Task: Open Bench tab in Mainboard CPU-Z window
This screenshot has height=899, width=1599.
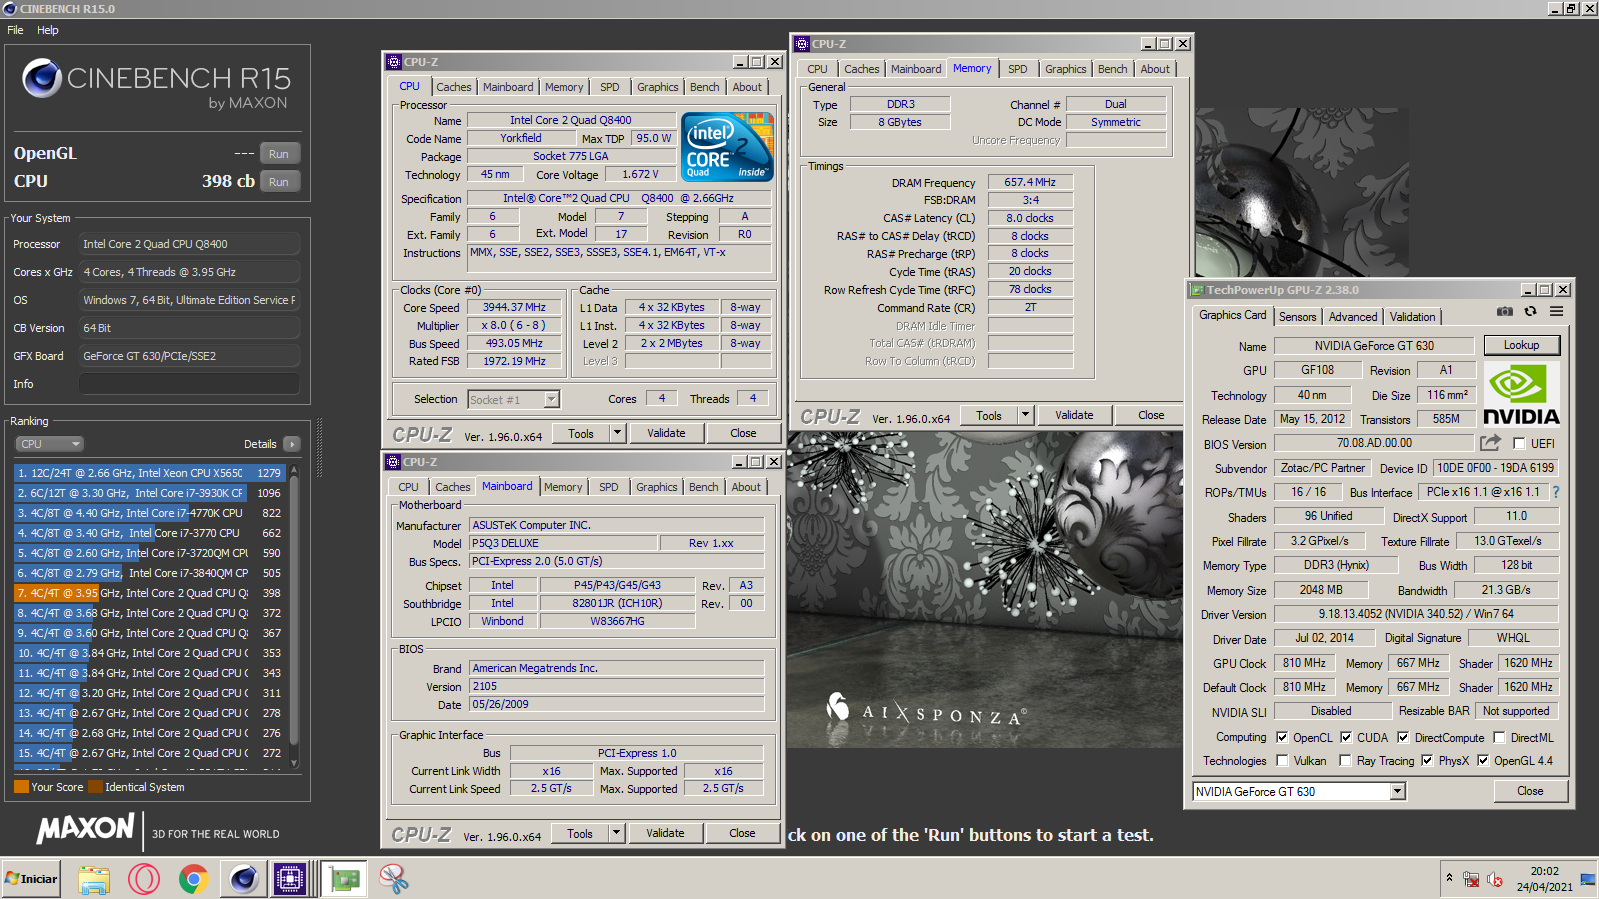Action: (x=703, y=487)
